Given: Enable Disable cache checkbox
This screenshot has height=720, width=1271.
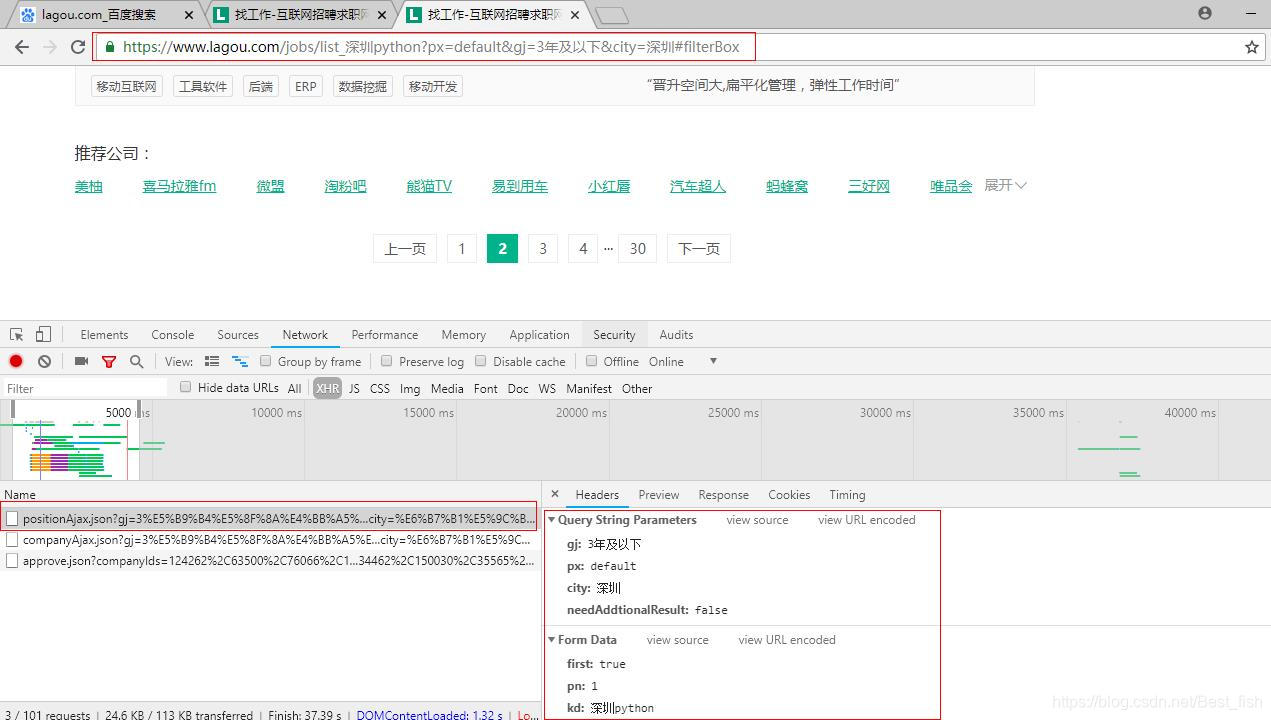Looking at the screenshot, I should click(480, 361).
